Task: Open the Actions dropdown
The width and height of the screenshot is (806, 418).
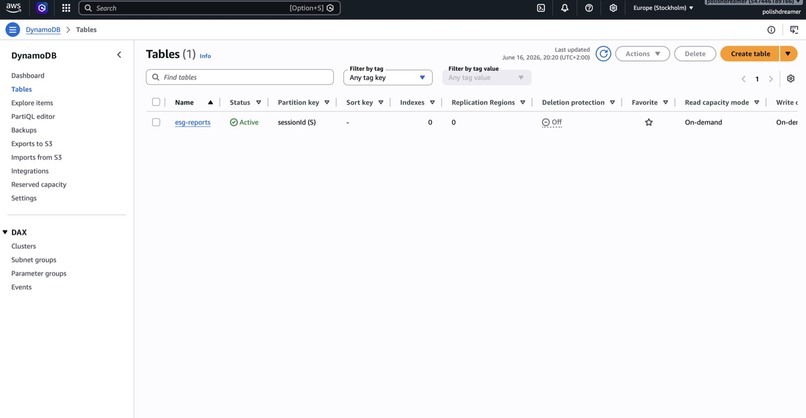Action: pos(643,53)
